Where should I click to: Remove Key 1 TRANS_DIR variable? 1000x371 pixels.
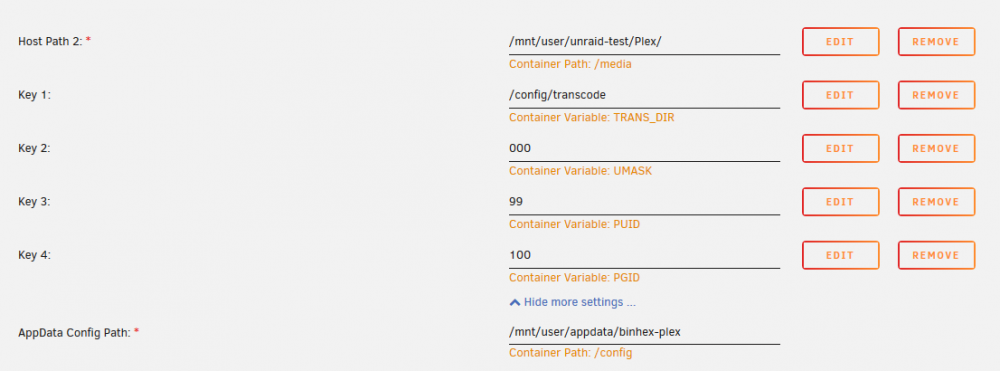[936, 95]
